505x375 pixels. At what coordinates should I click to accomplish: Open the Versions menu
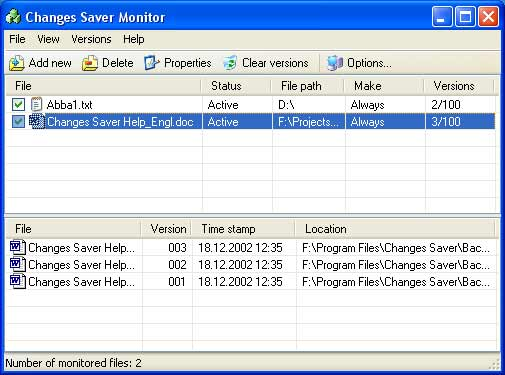(x=91, y=39)
